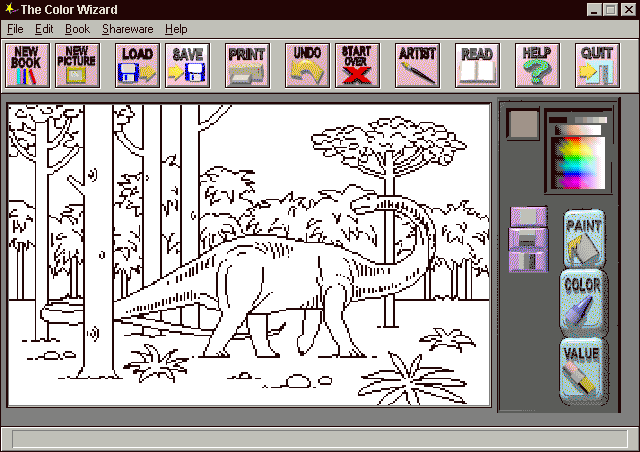Click the Load floppy disk button
Image resolution: width=640 pixels, height=452 pixels.
point(137,65)
